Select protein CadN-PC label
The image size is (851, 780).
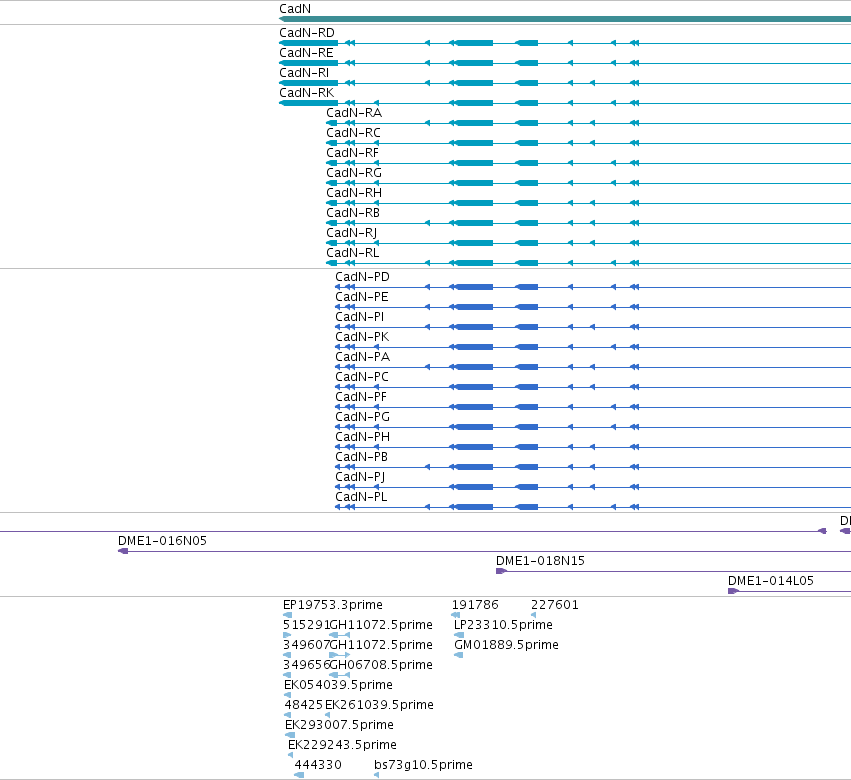361,377
